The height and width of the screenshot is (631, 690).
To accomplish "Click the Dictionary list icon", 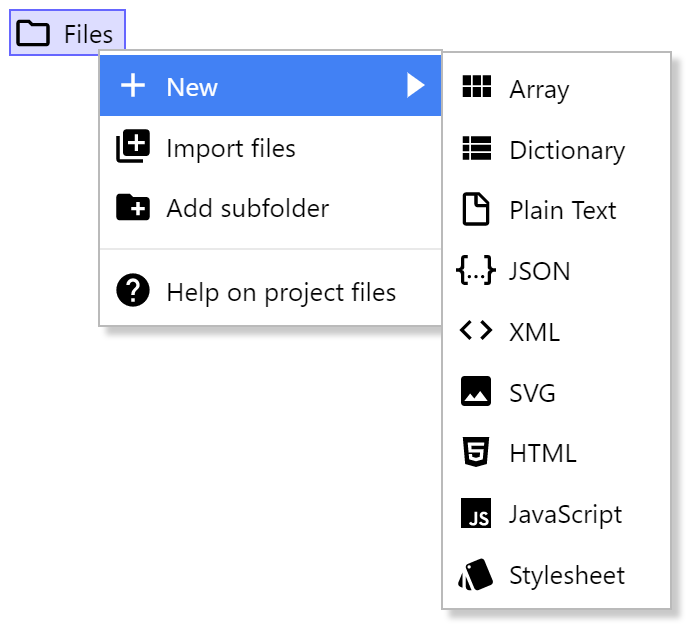I will pyautogui.click(x=476, y=149).
